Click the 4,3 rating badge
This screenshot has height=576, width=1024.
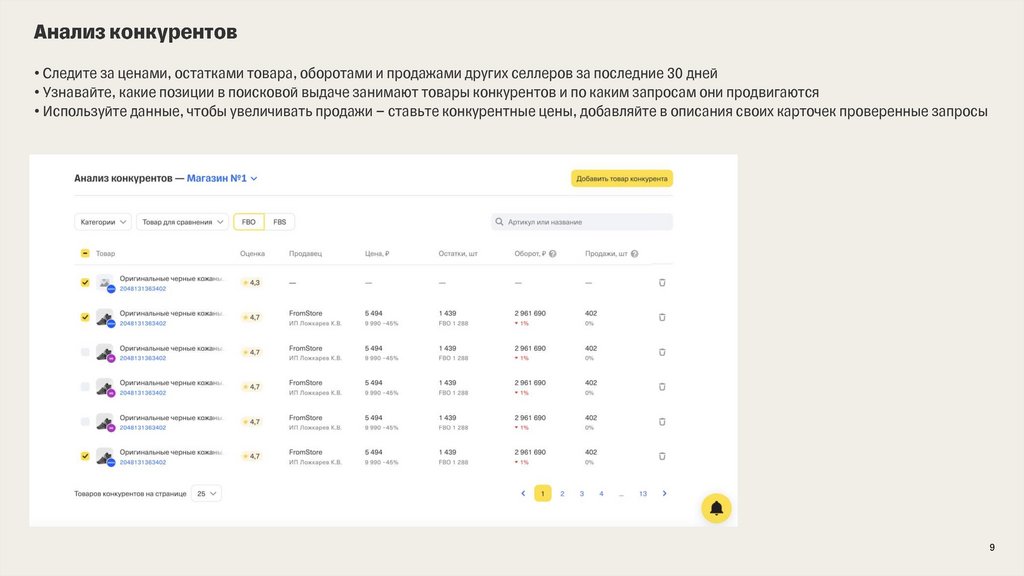pos(251,283)
